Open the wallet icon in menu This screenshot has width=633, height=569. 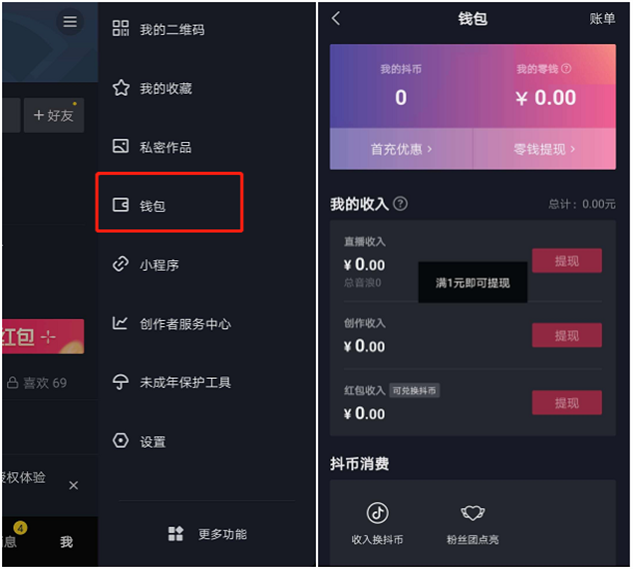120,205
